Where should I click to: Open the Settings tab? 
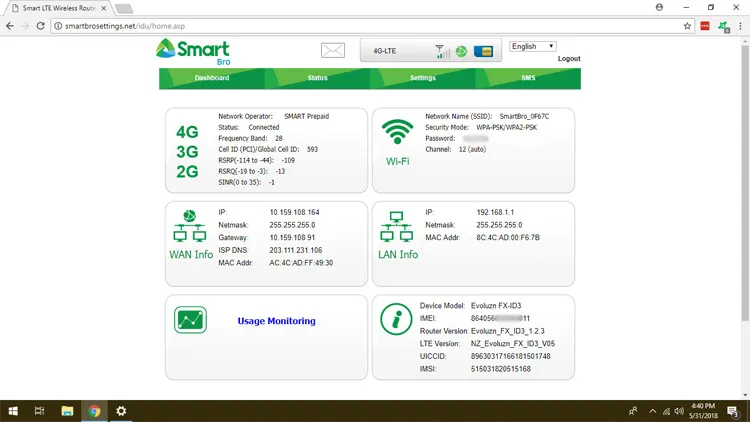(423, 78)
